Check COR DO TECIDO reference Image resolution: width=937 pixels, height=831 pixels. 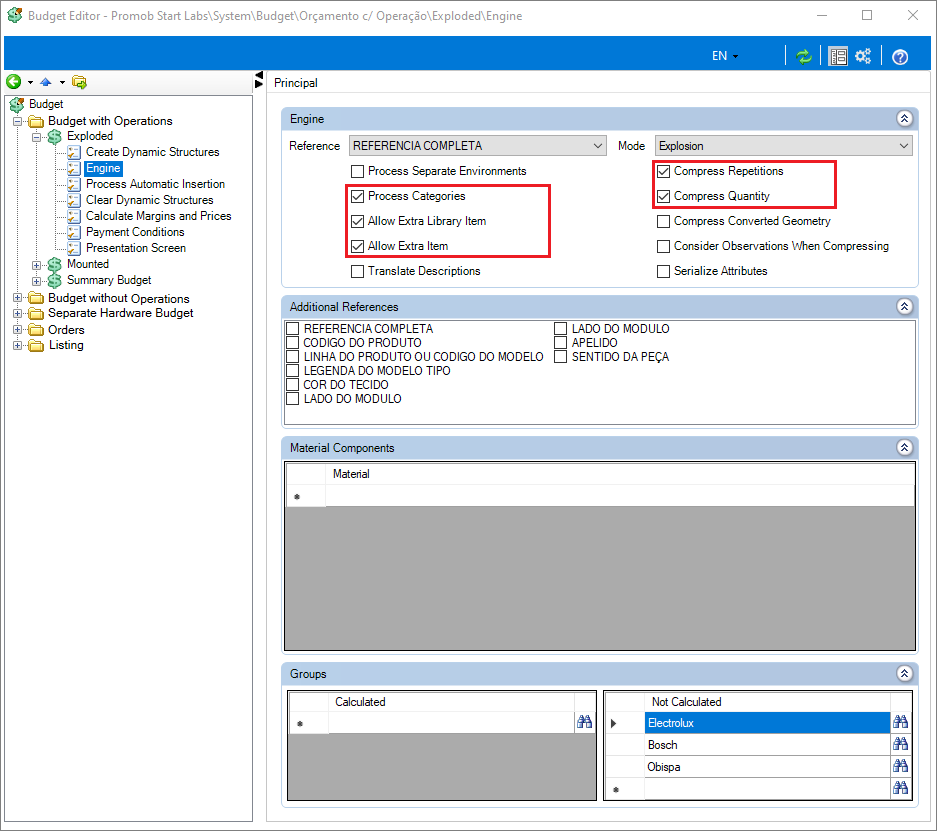pyautogui.click(x=293, y=385)
